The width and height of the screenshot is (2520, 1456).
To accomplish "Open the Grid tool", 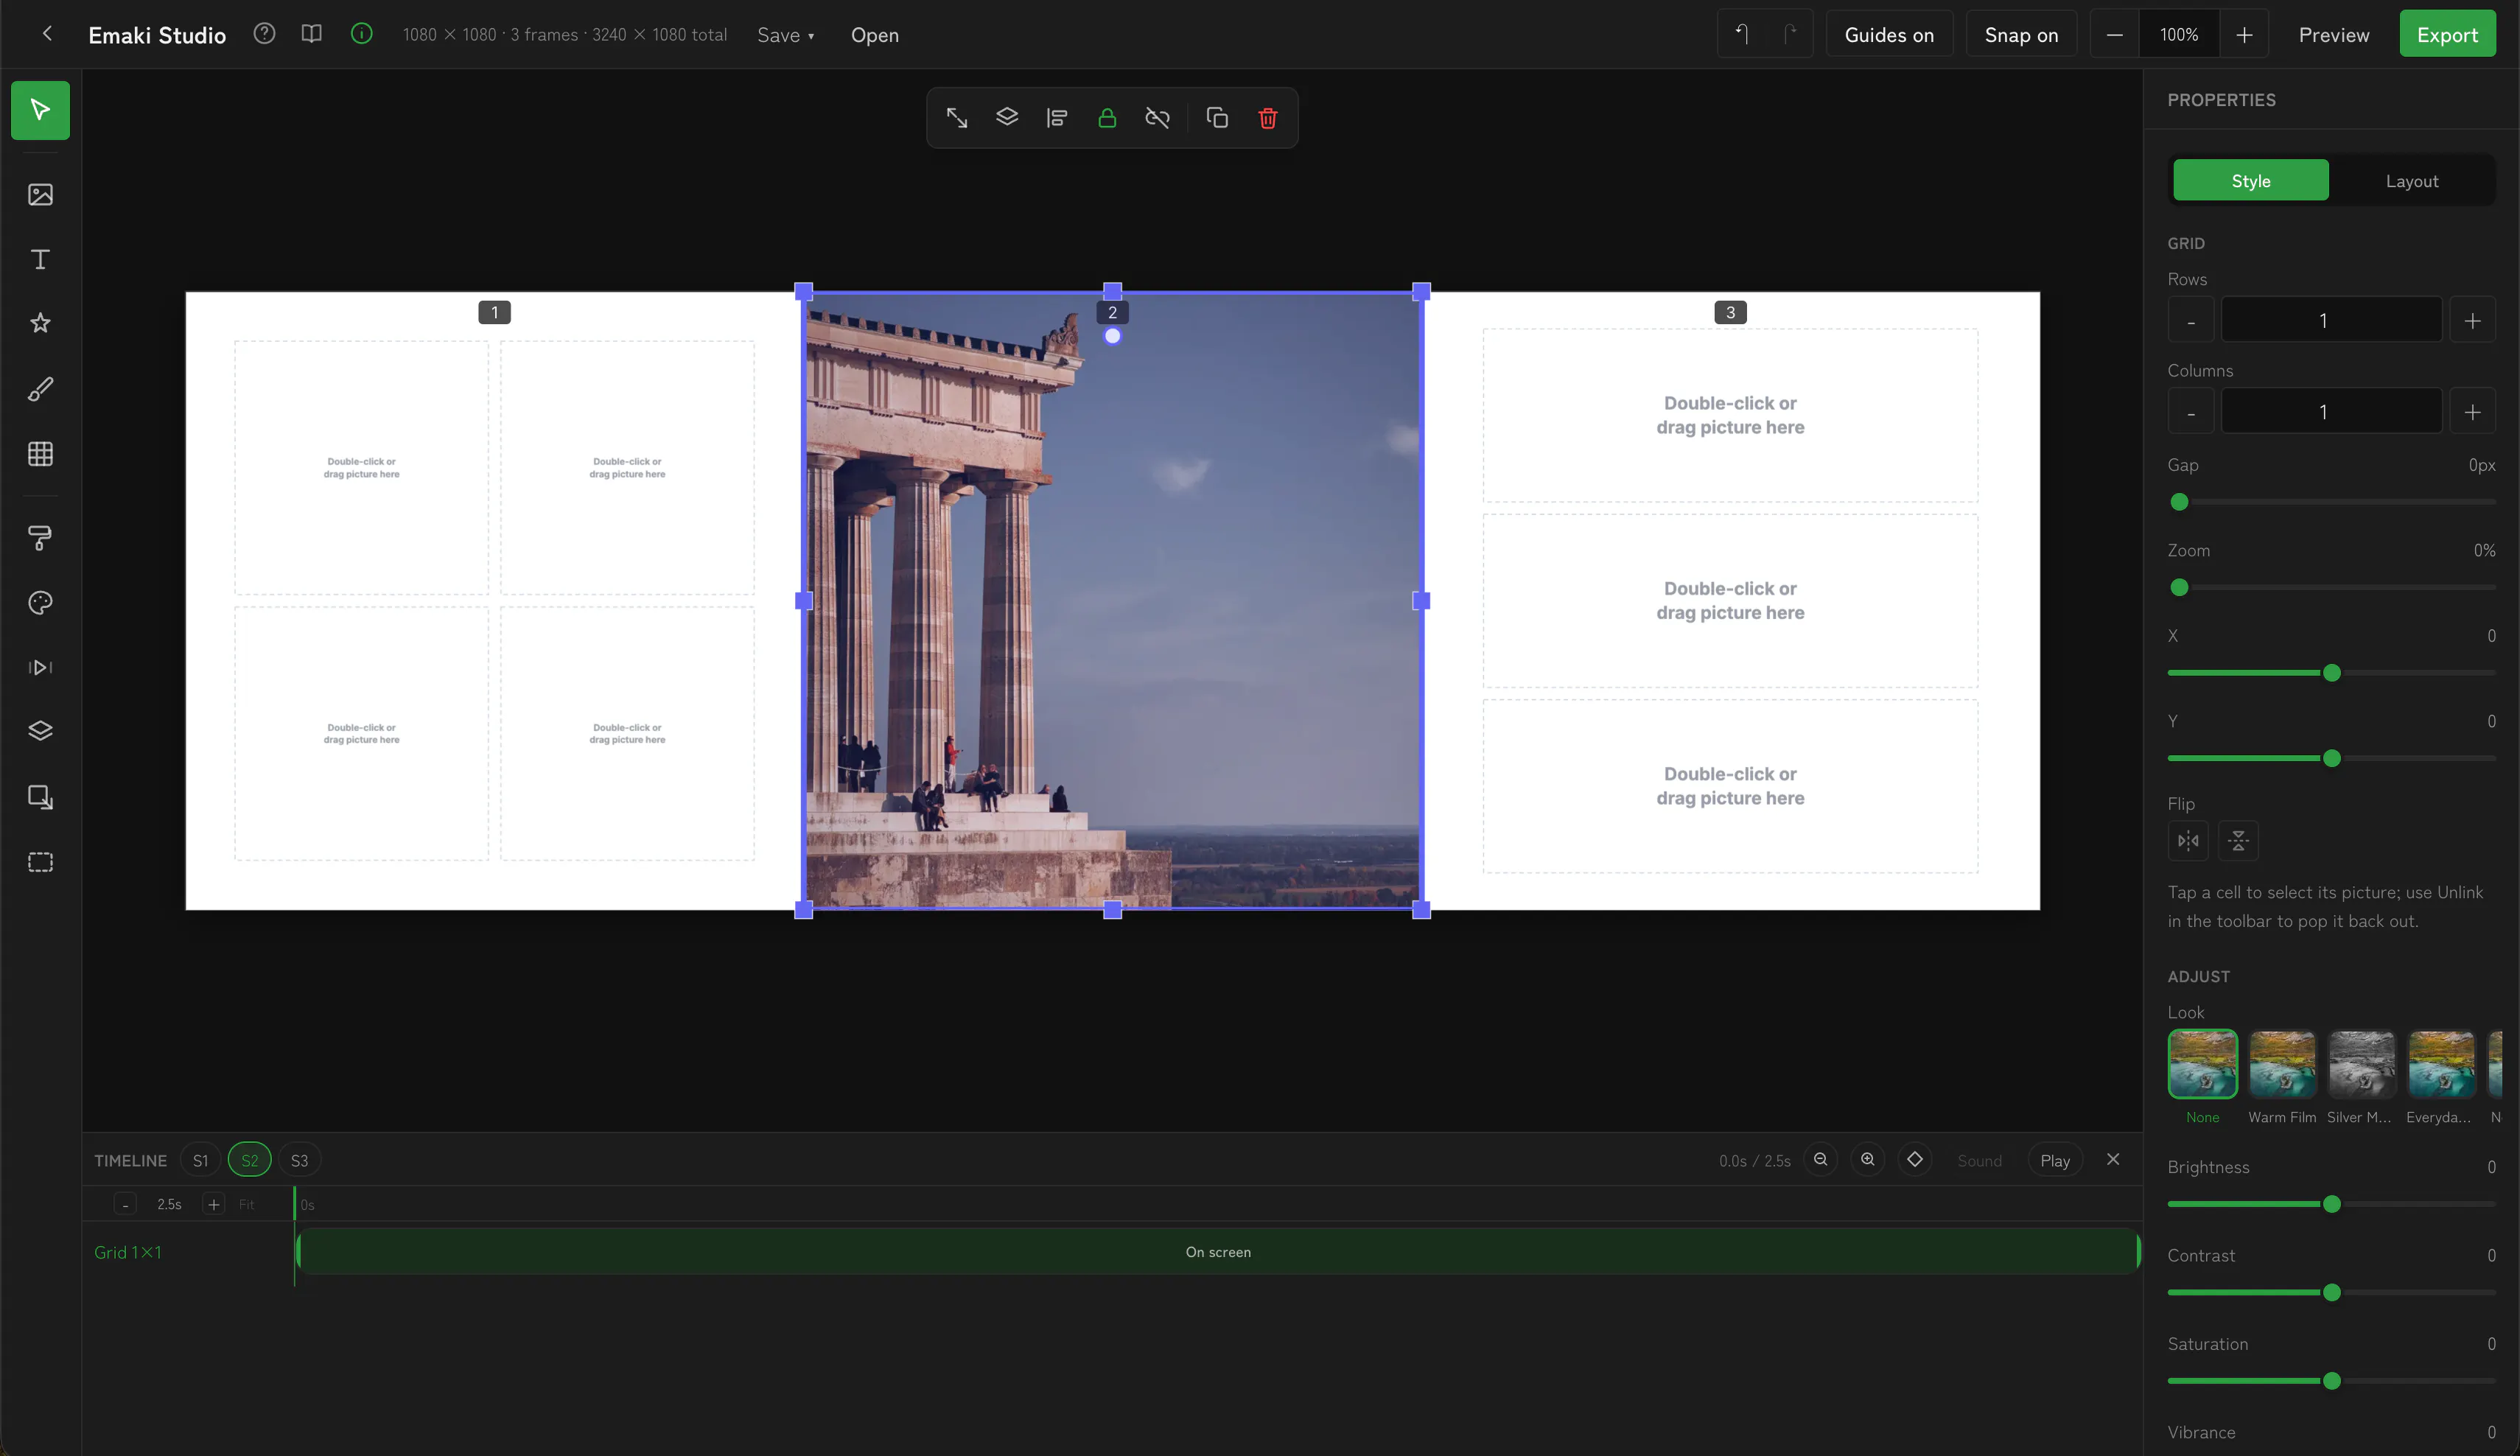I will (40, 454).
